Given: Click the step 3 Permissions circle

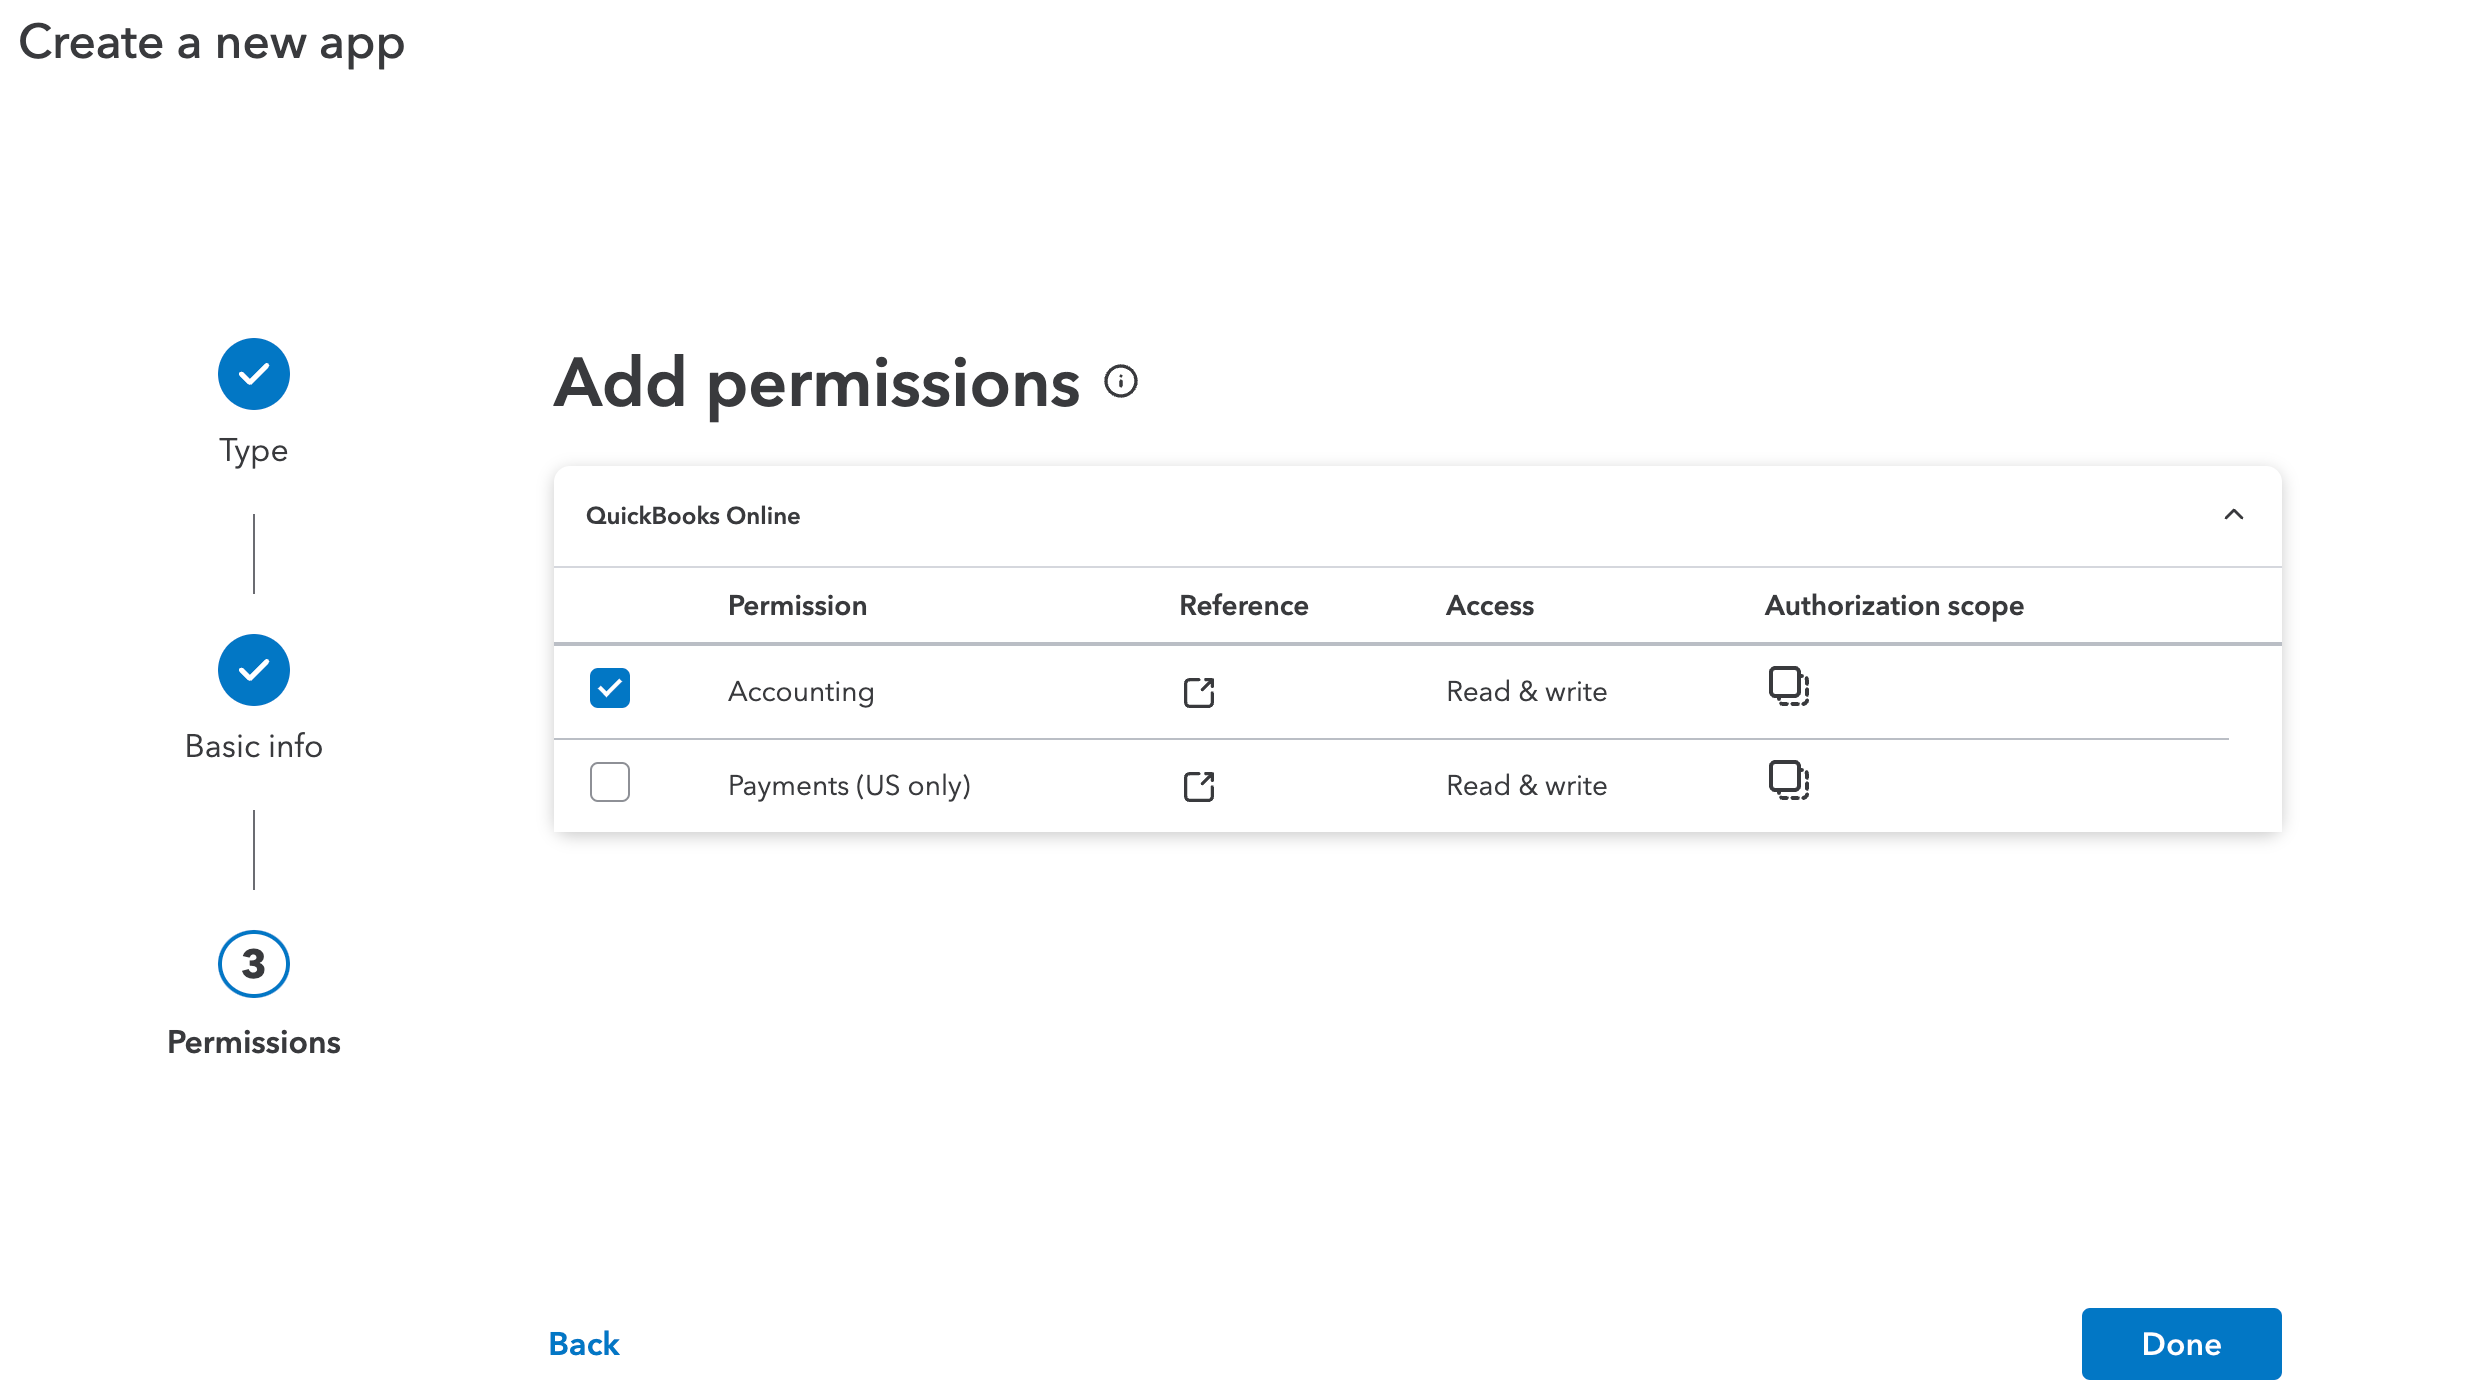Looking at the screenshot, I should point(254,964).
